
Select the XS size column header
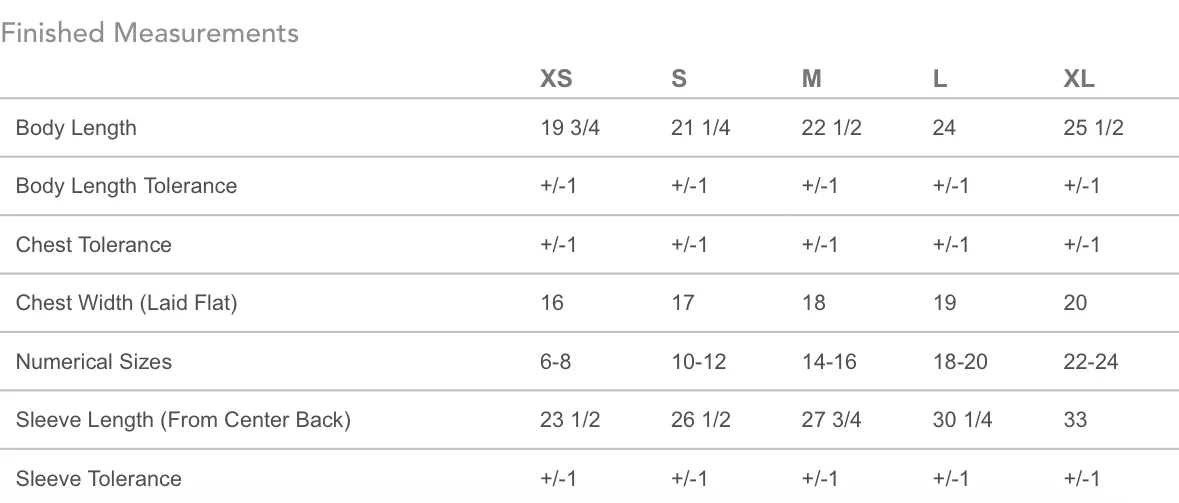[x=556, y=78]
